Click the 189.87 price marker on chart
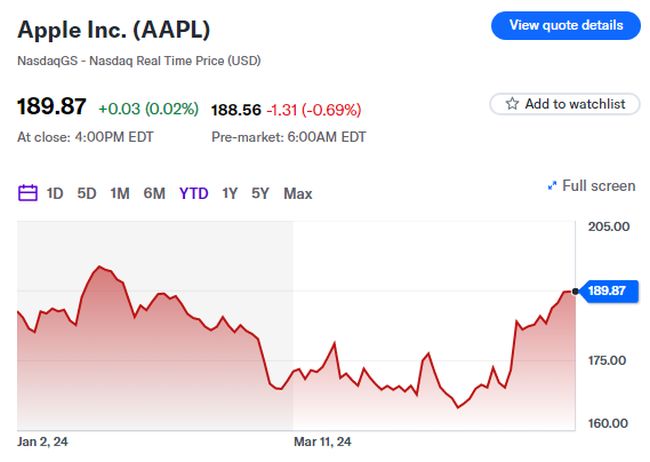Viewport: 650px width, 462px height. pos(606,291)
